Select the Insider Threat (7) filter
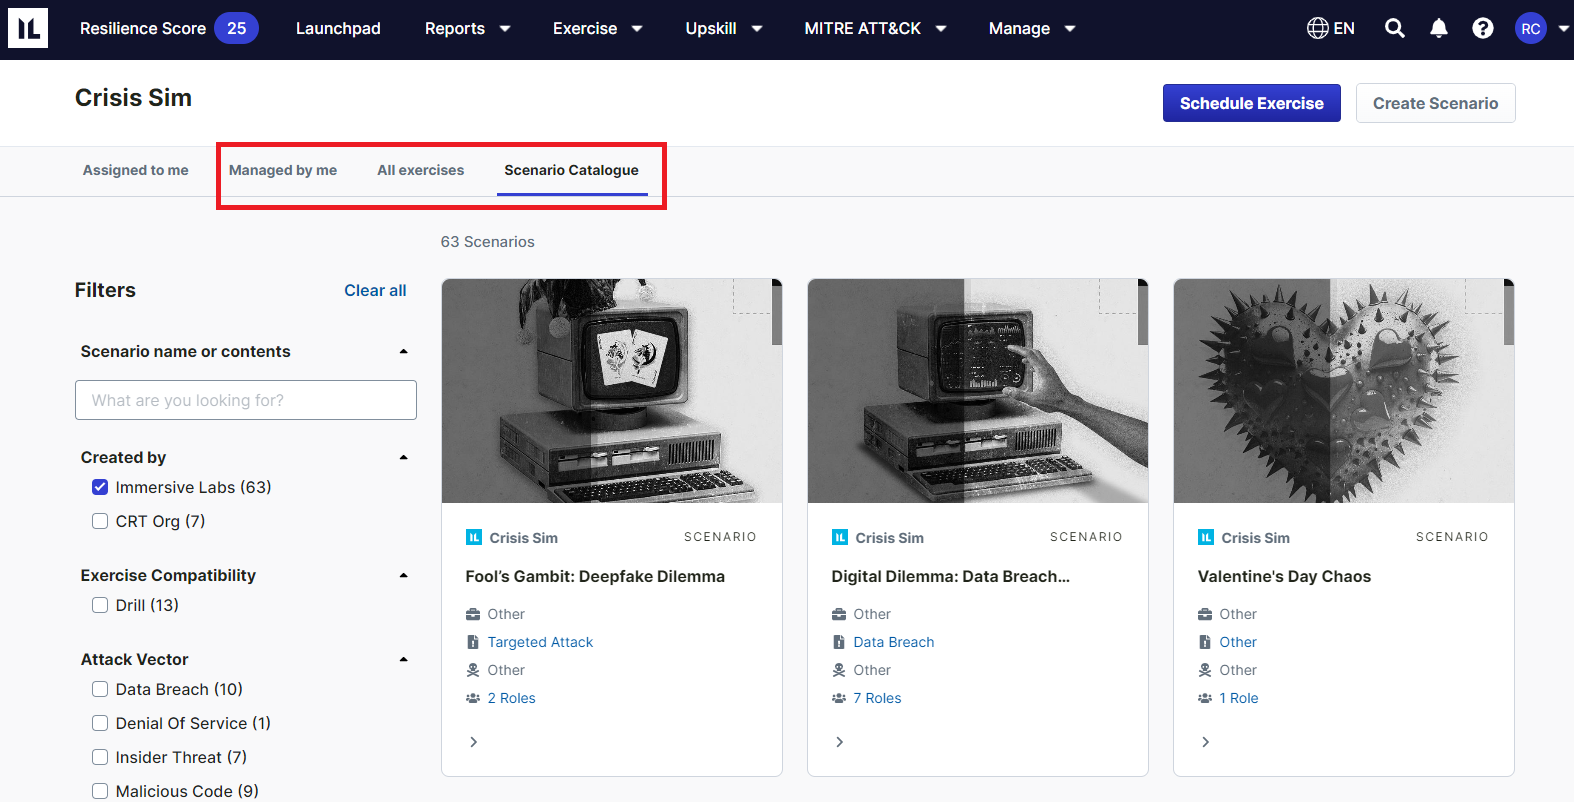This screenshot has height=802, width=1574. (x=100, y=757)
